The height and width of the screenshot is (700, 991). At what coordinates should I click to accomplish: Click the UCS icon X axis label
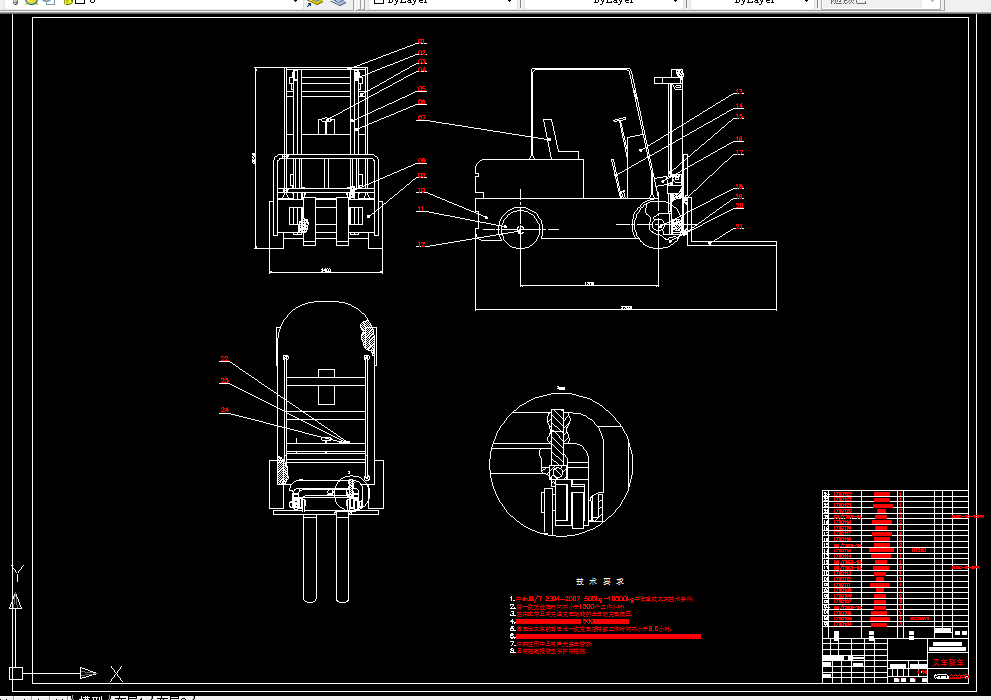116,674
